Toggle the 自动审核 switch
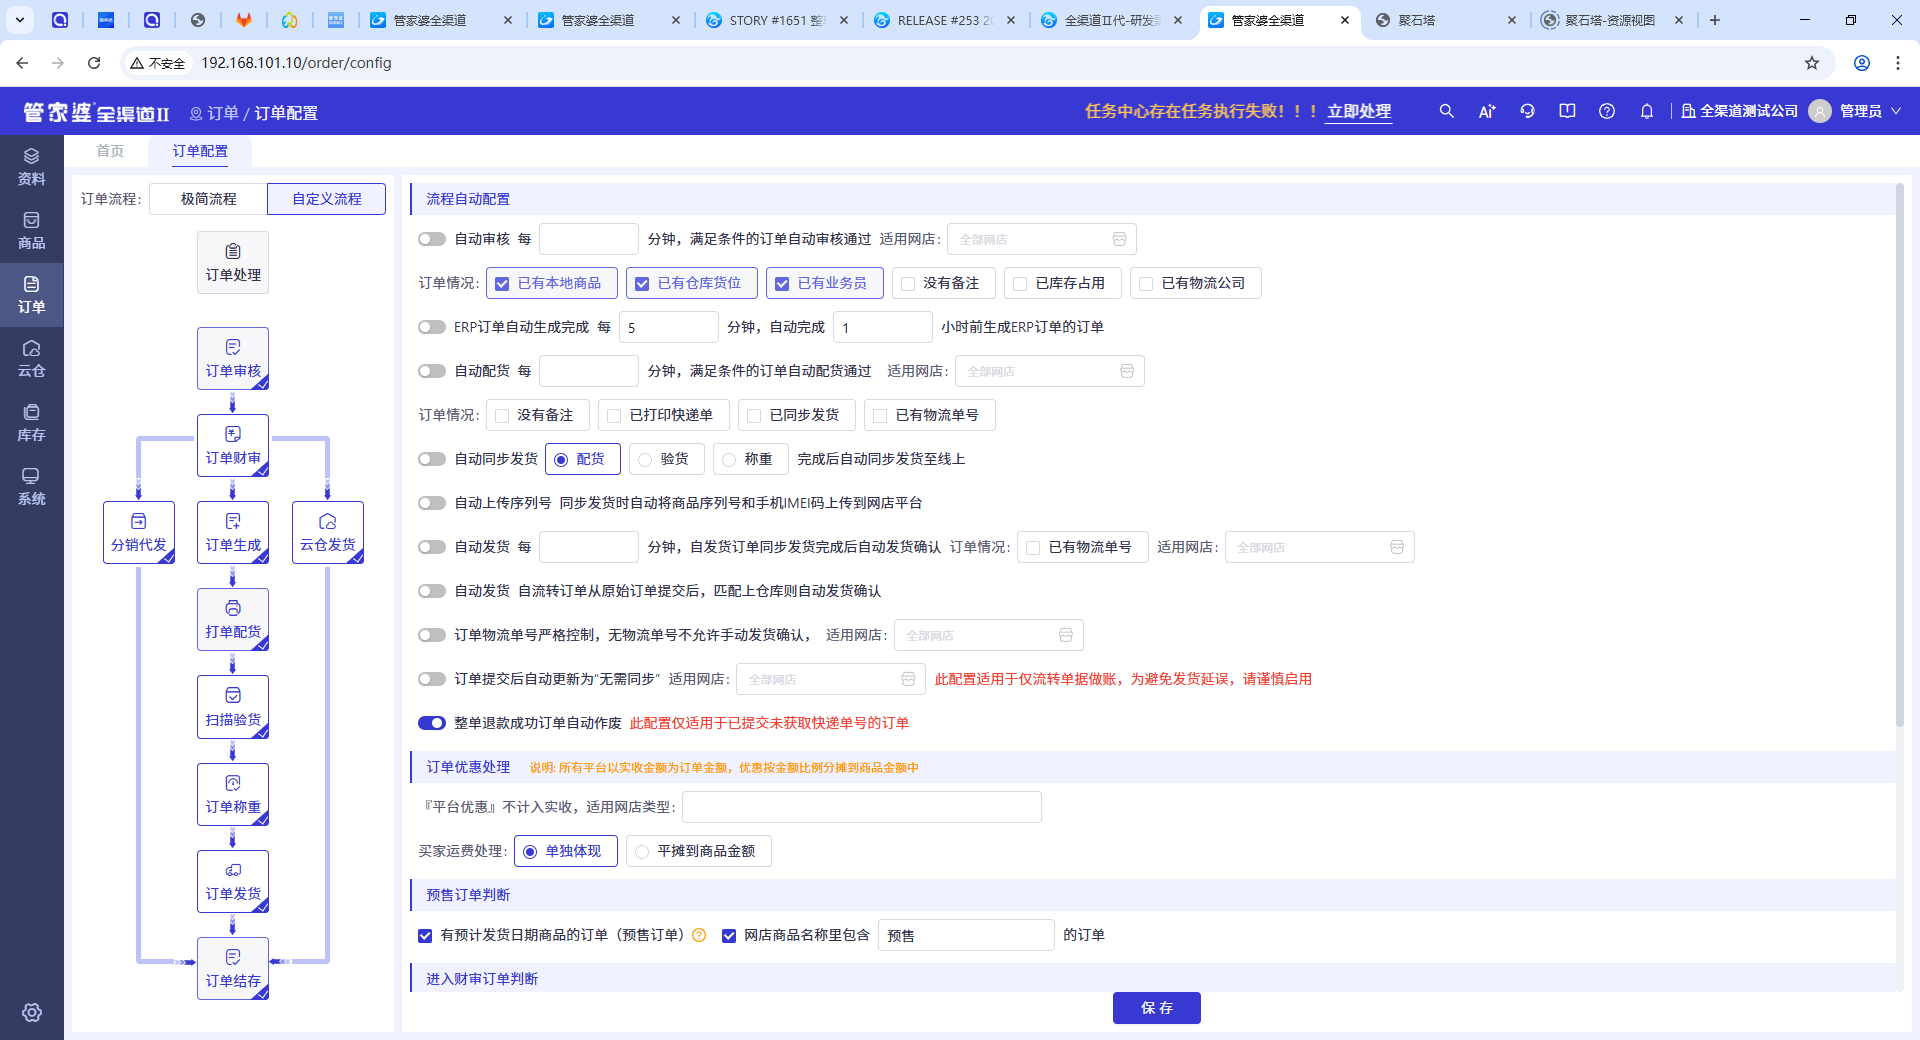 point(432,239)
